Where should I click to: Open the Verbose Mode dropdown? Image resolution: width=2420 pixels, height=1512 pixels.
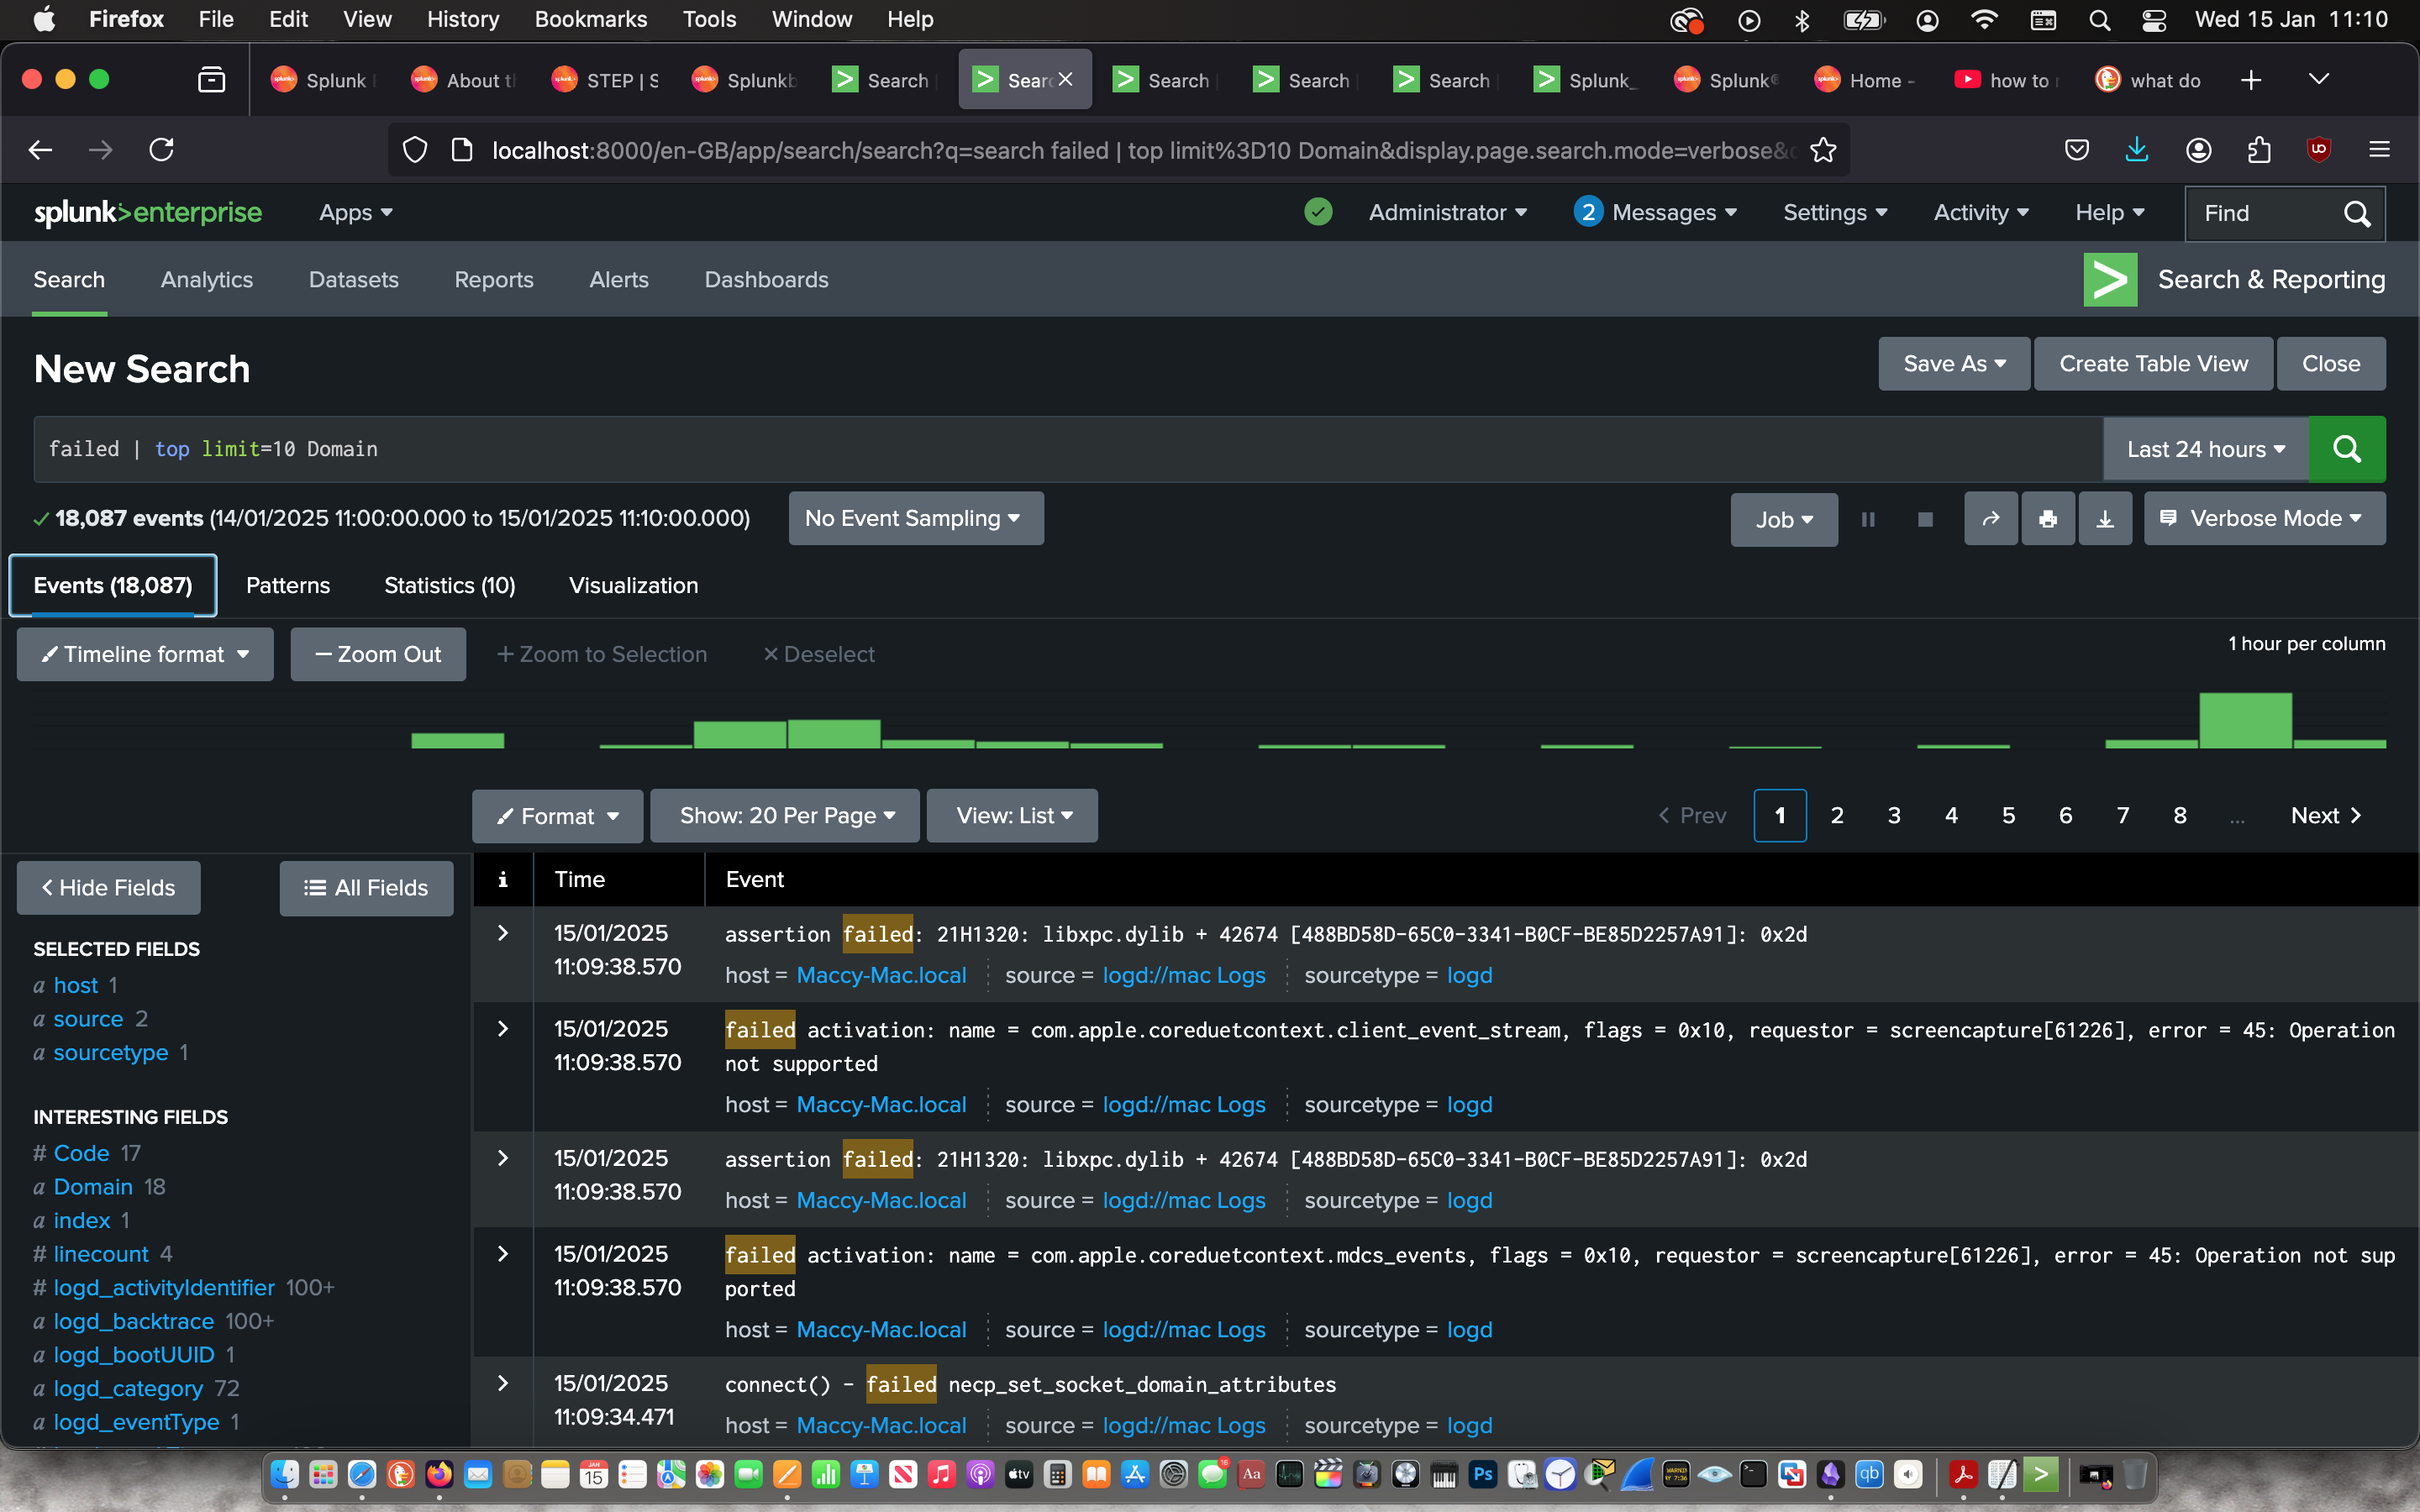point(2263,518)
